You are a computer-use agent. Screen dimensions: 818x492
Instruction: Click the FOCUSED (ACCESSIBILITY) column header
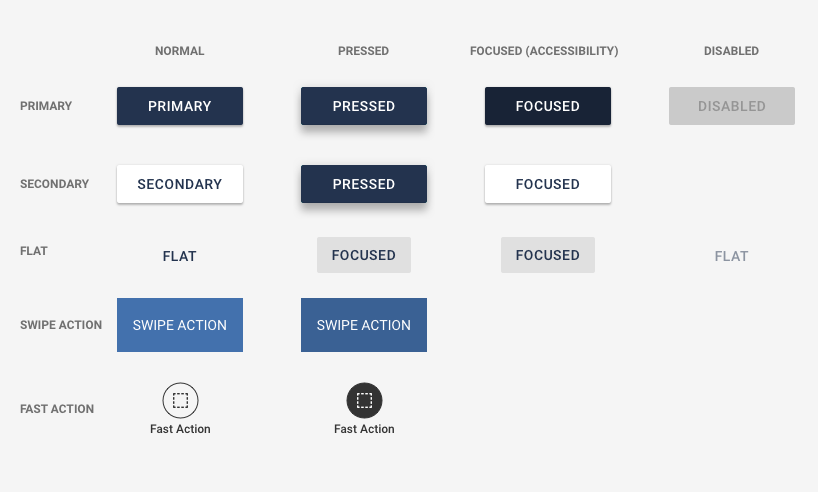click(x=544, y=51)
